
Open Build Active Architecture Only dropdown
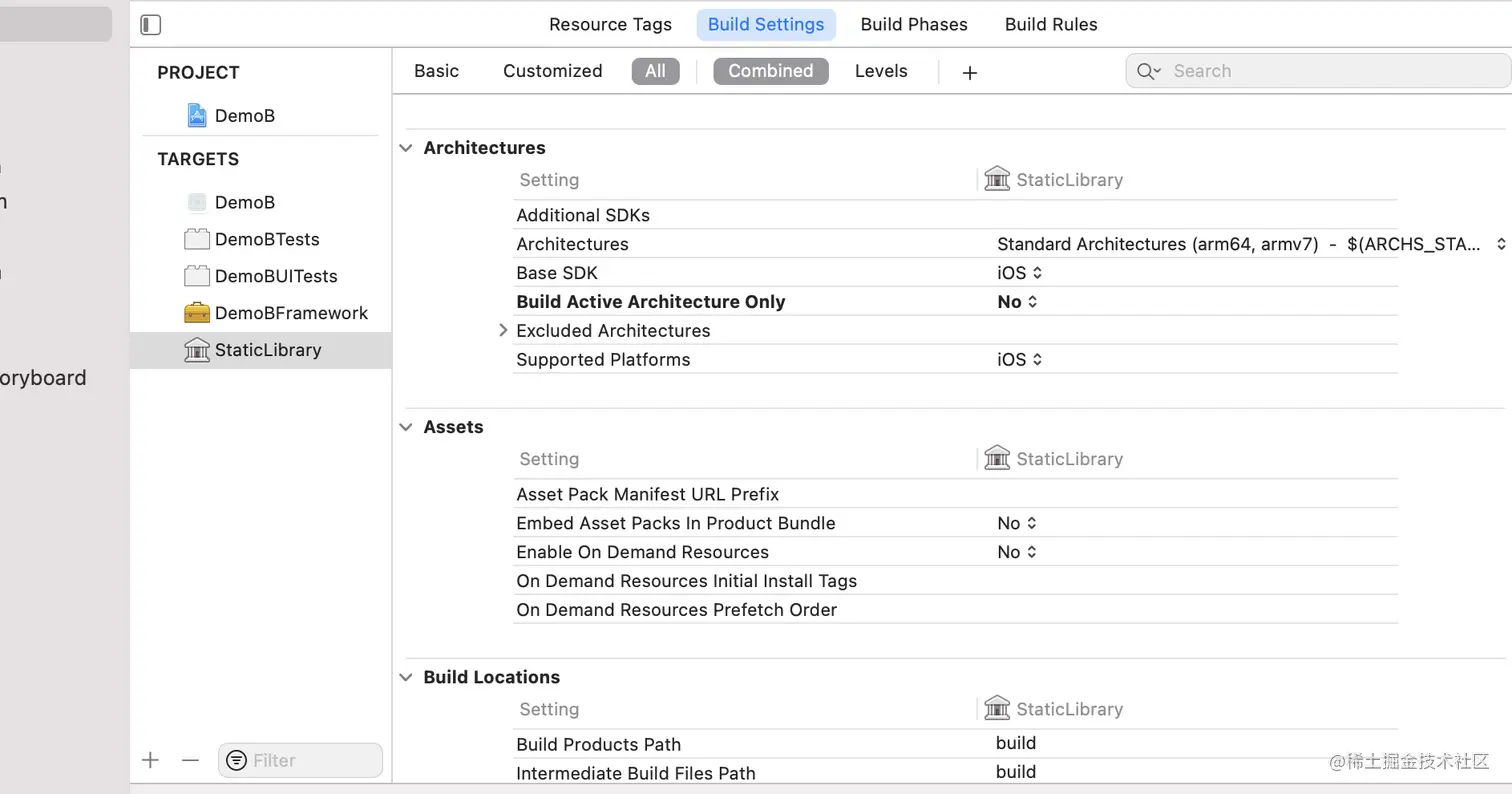click(x=1018, y=302)
